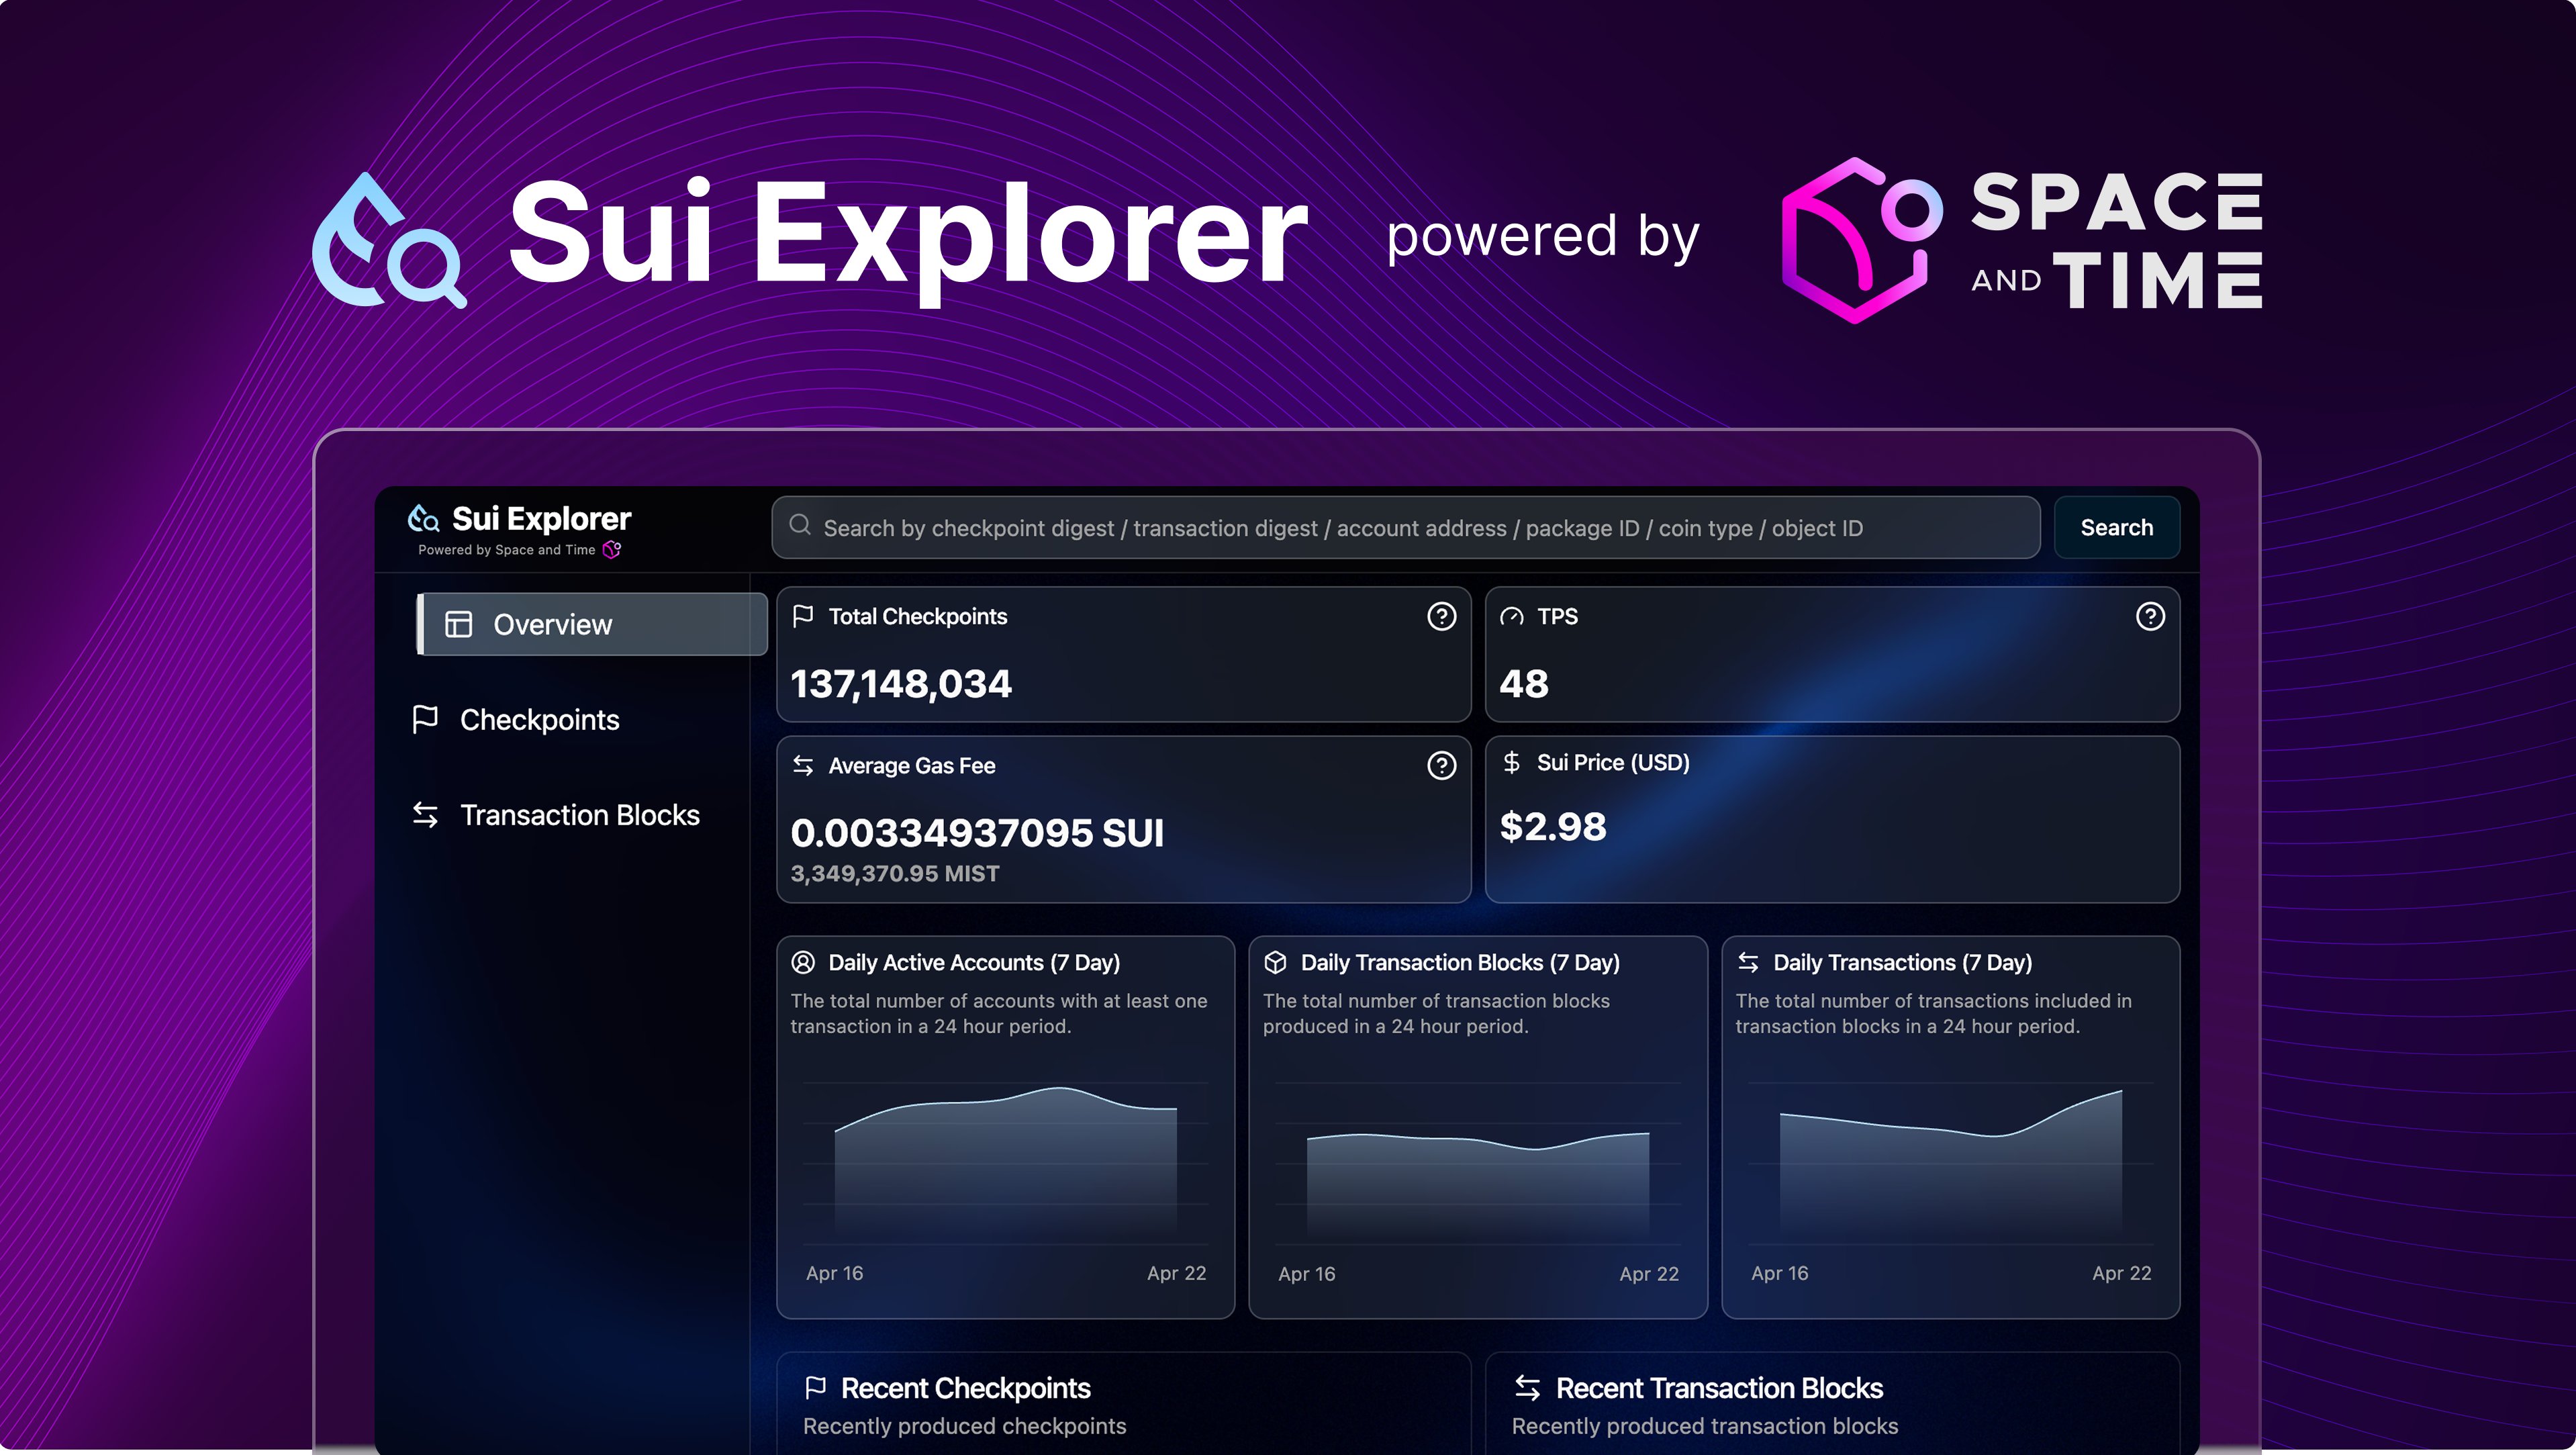This screenshot has height=1455, width=2576.
Task: Open help tooltip for Average Gas Fee
Action: (x=1441, y=765)
